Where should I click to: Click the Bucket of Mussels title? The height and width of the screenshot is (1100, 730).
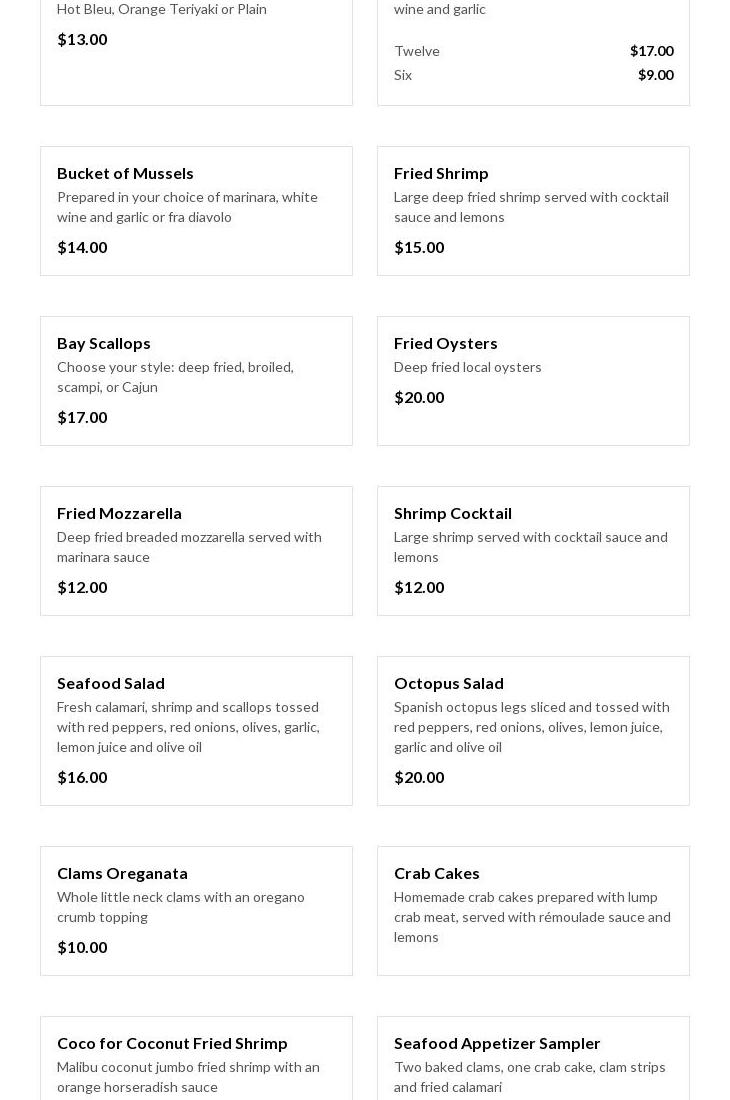[125, 173]
